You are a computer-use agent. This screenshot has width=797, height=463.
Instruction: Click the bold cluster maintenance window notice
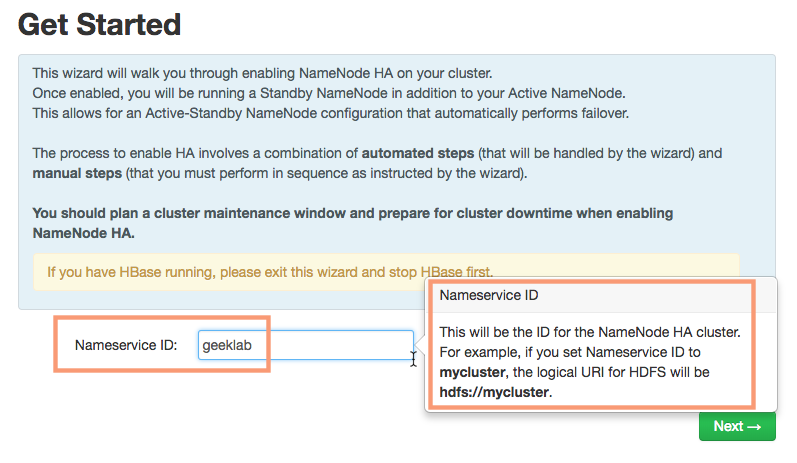coord(353,213)
